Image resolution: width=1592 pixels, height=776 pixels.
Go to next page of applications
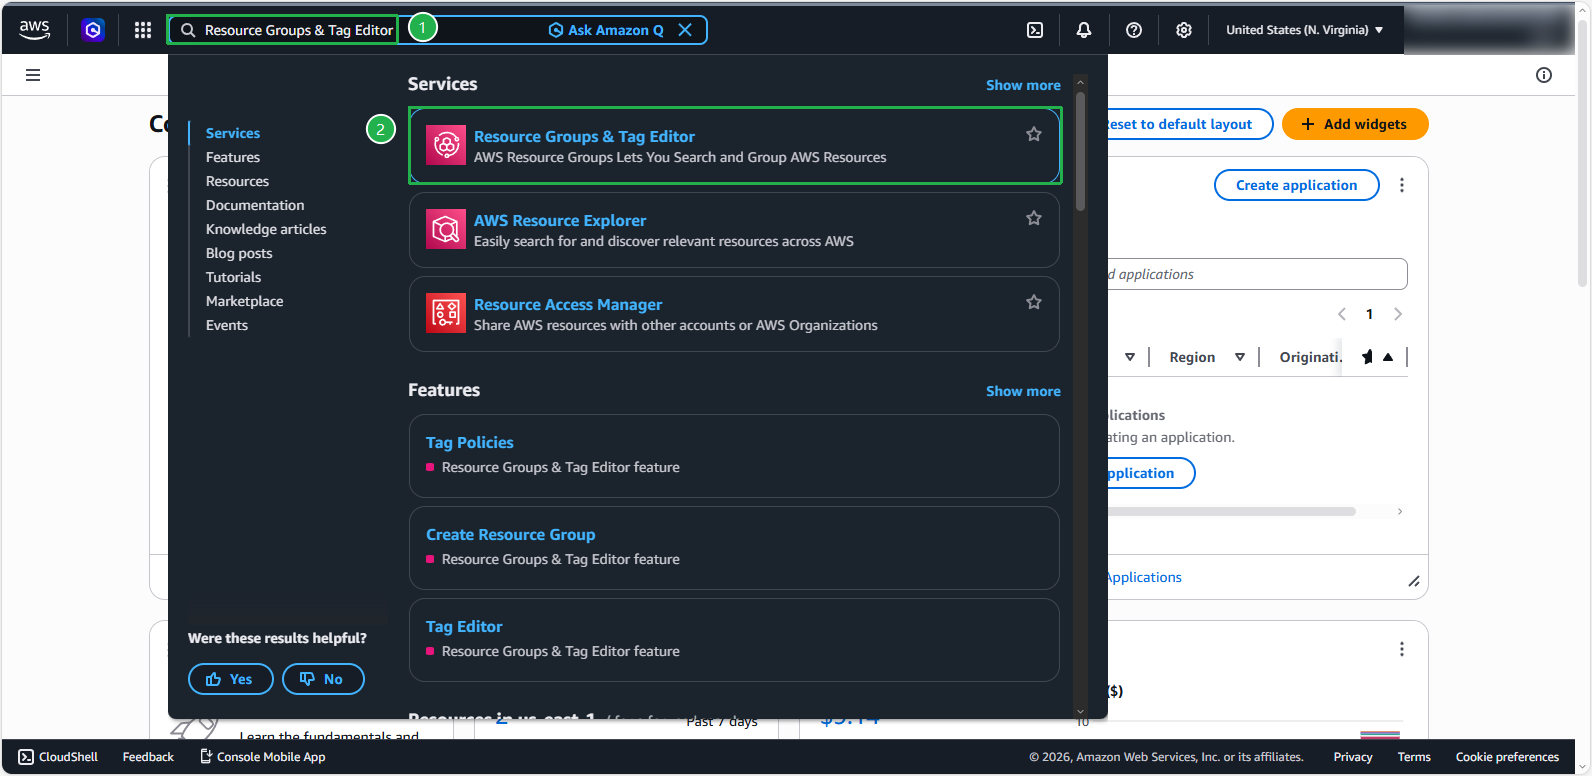coord(1398,314)
